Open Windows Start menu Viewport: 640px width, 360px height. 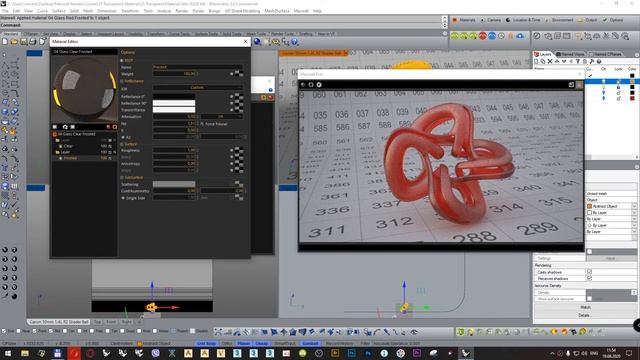7,353
